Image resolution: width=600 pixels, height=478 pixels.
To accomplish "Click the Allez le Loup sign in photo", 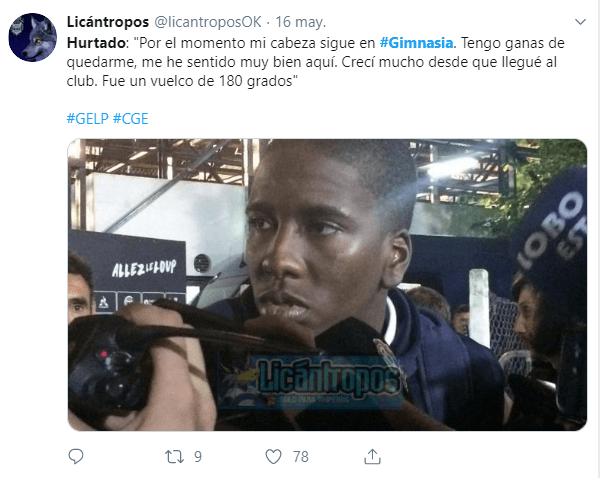I will pyautogui.click(x=144, y=268).
